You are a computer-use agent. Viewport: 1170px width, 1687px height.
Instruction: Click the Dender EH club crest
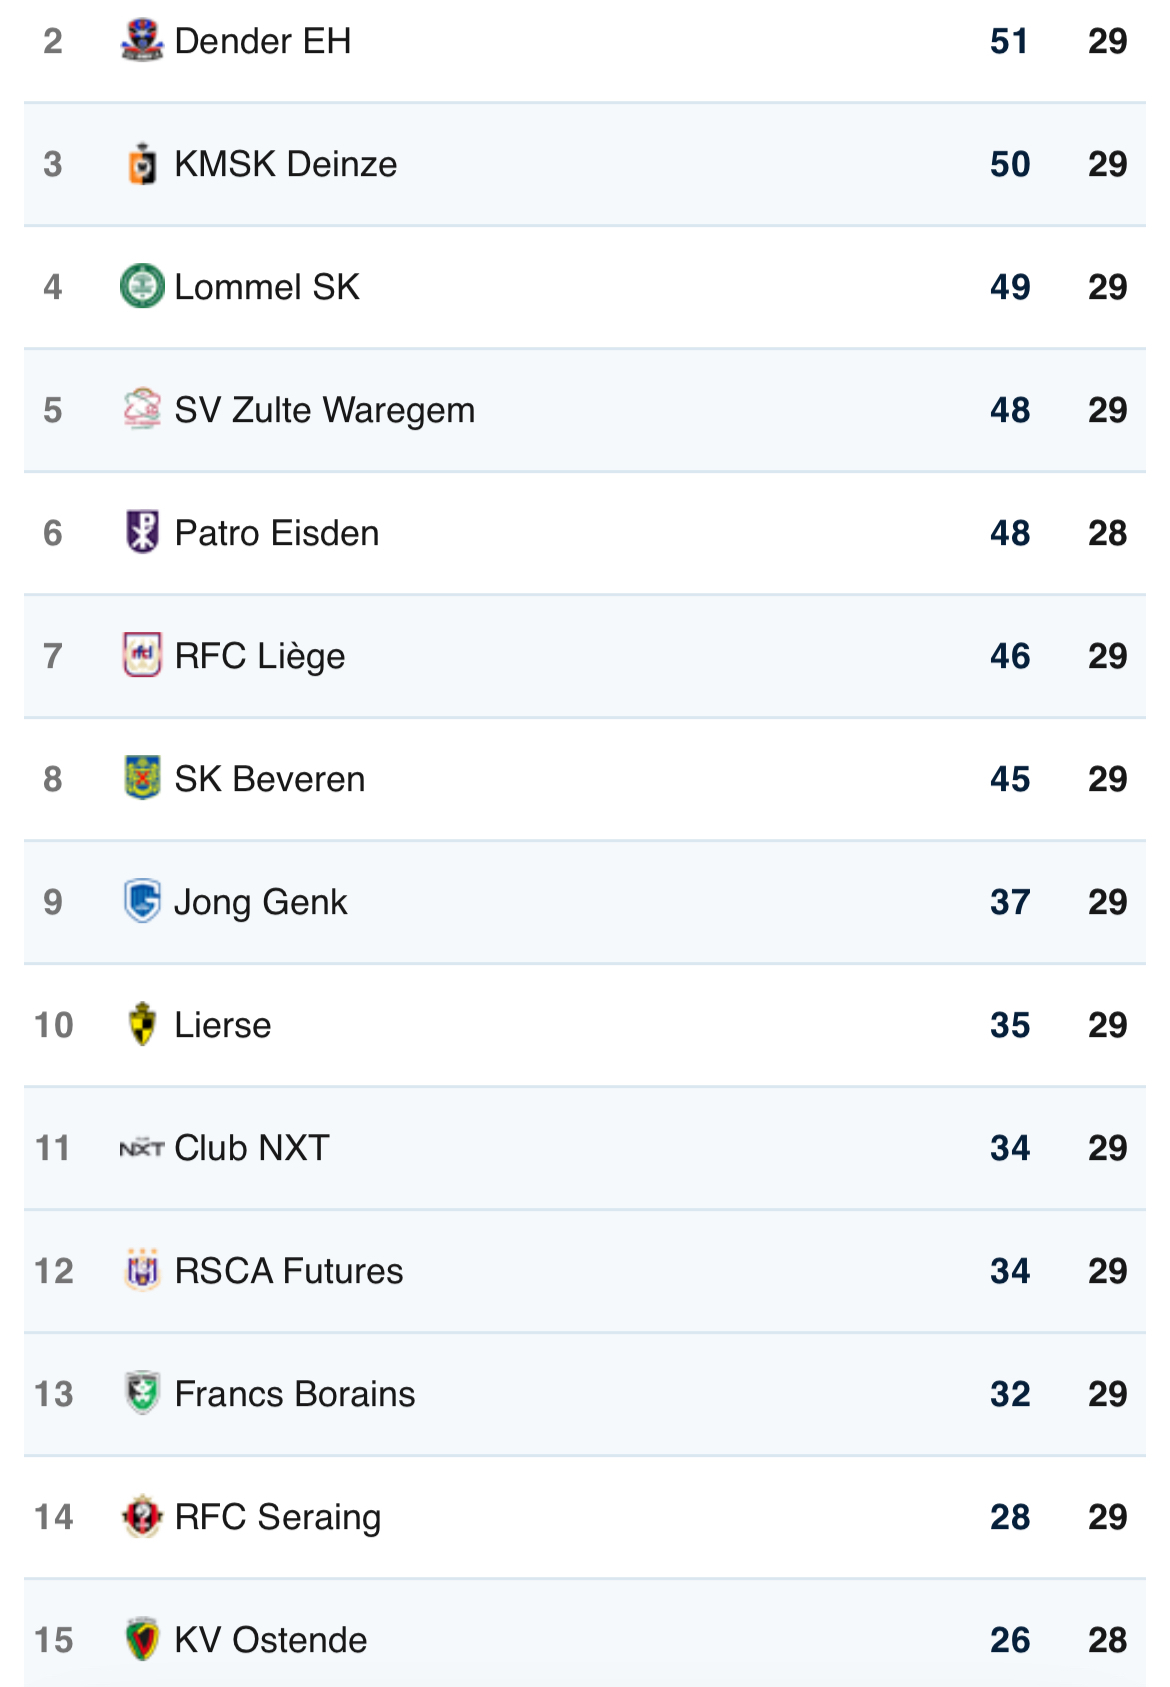142,41
